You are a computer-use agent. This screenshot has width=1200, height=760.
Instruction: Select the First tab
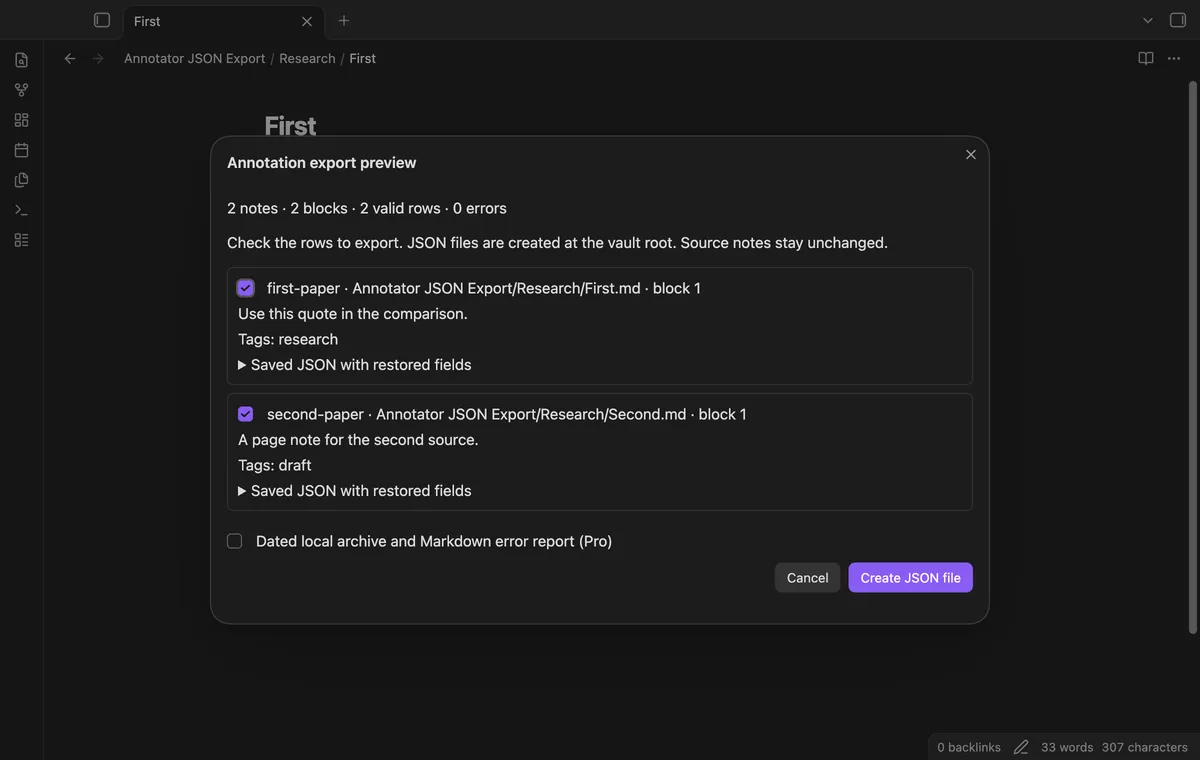pos(222,21)
